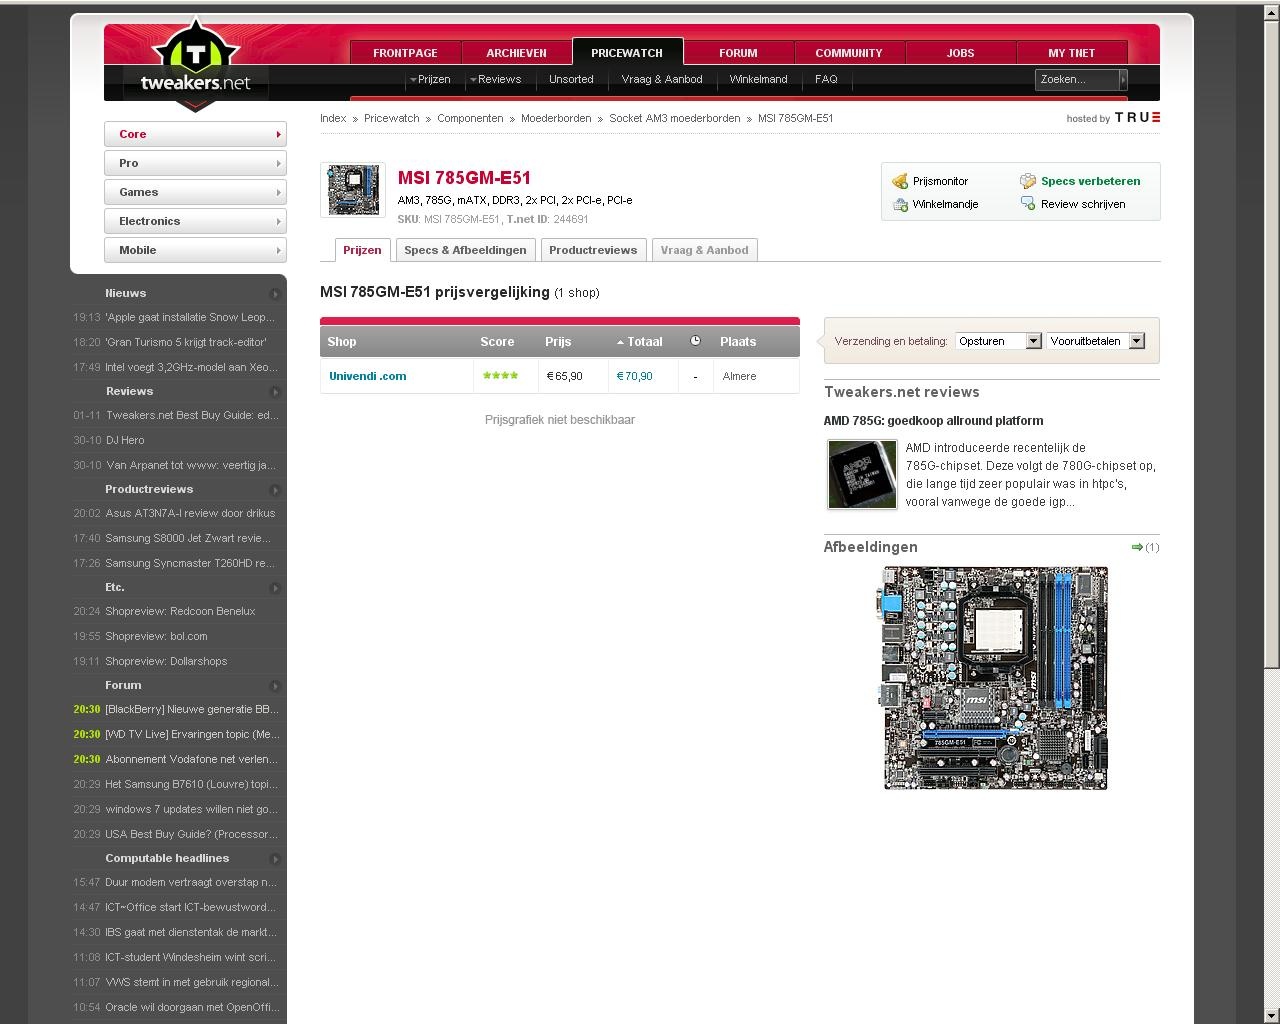
Task: Click the Productreviews sidebar arrow icon
Action: point(275,490)
